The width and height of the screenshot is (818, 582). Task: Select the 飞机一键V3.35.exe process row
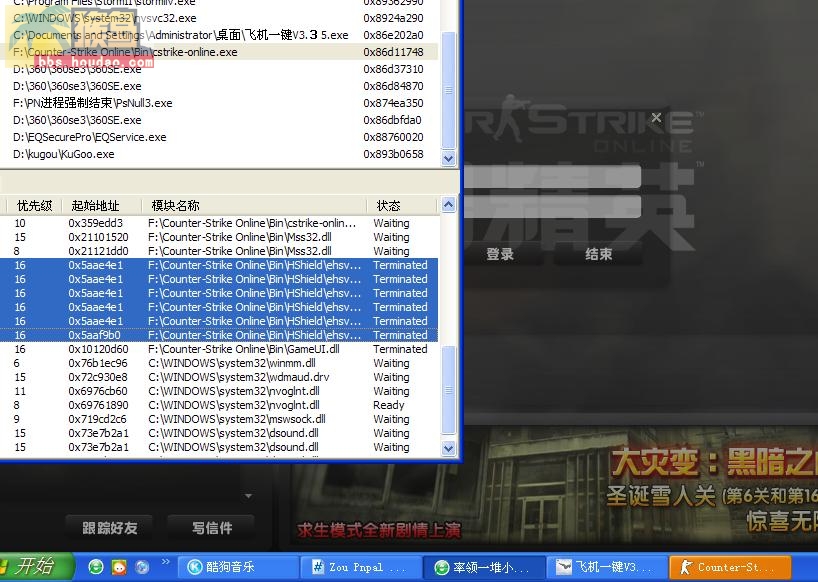[219, 35]
